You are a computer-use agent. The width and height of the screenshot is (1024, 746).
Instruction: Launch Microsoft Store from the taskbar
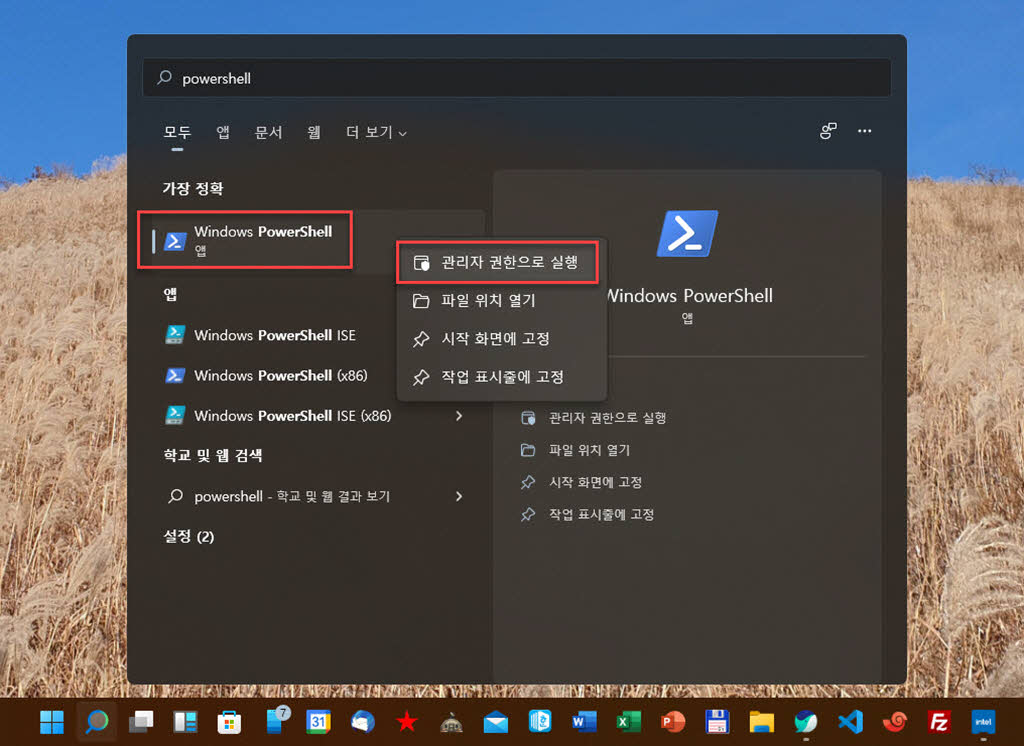pyautogui.click(x=229, y=722)
